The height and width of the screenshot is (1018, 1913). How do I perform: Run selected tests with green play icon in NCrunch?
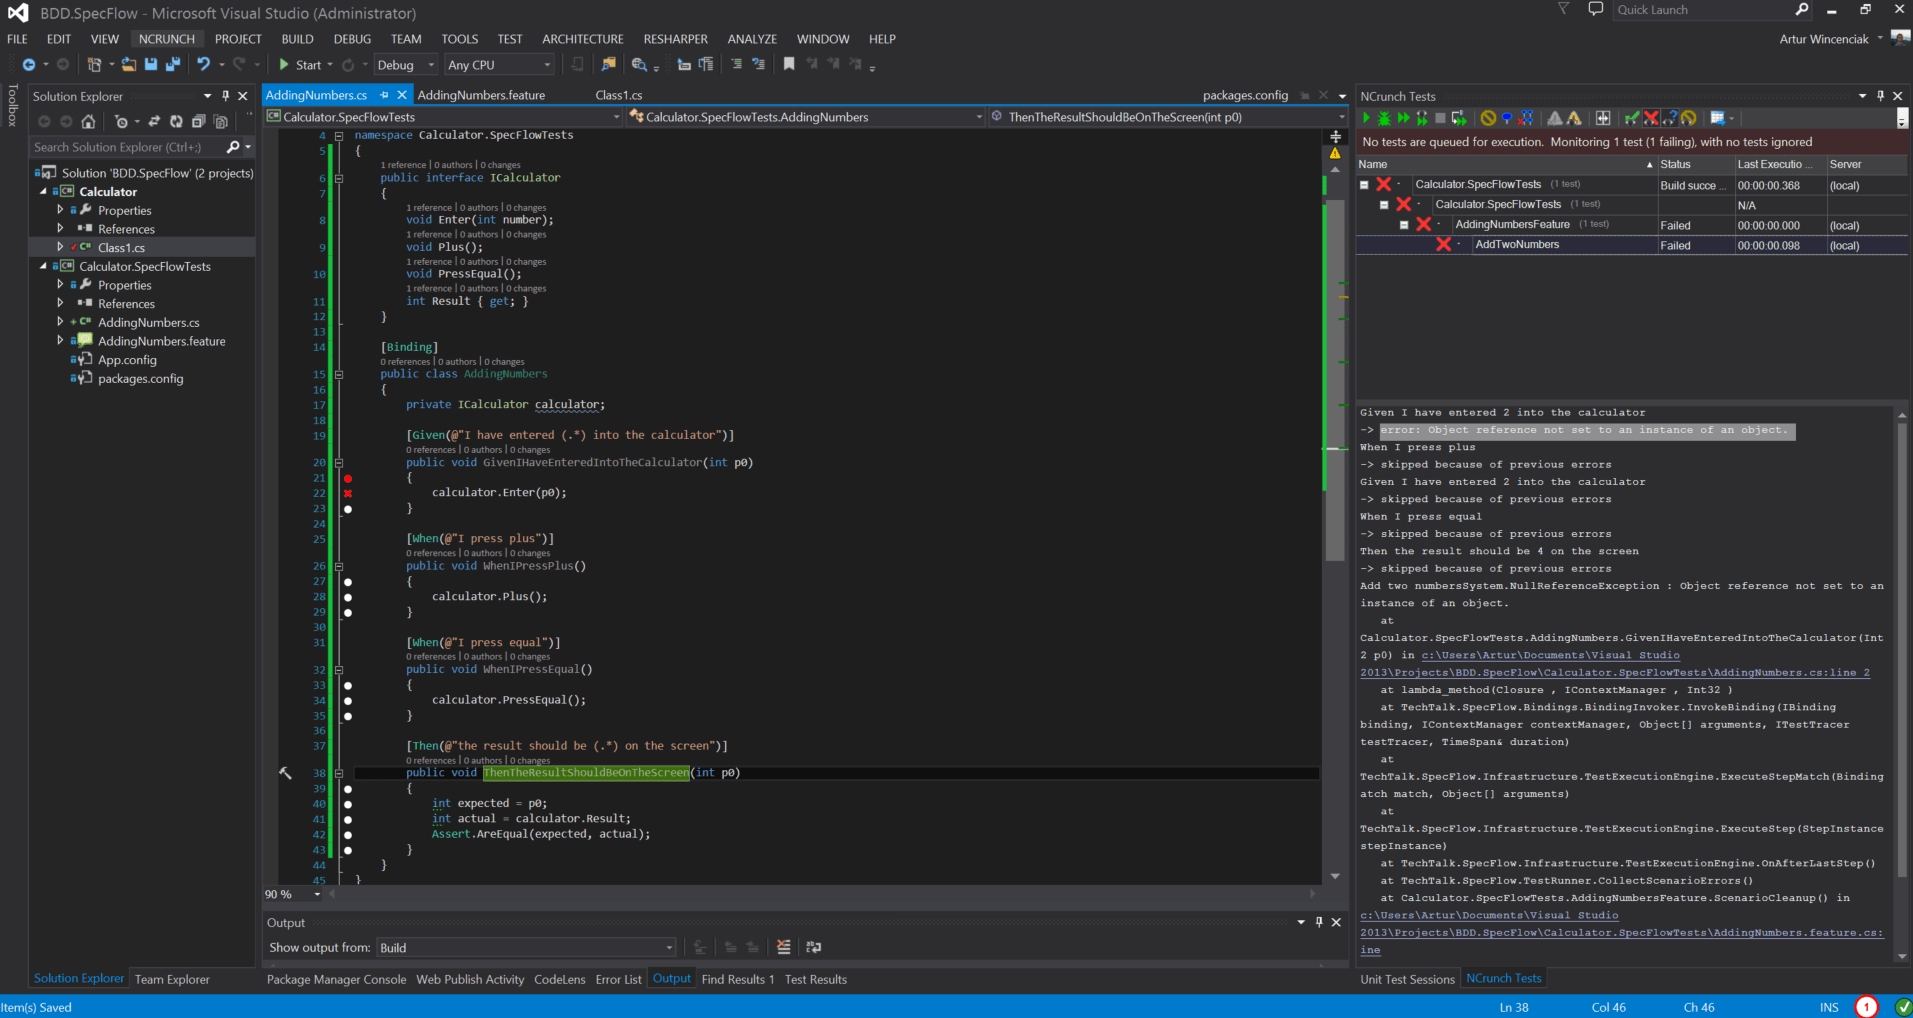[x=1366, y=118]
